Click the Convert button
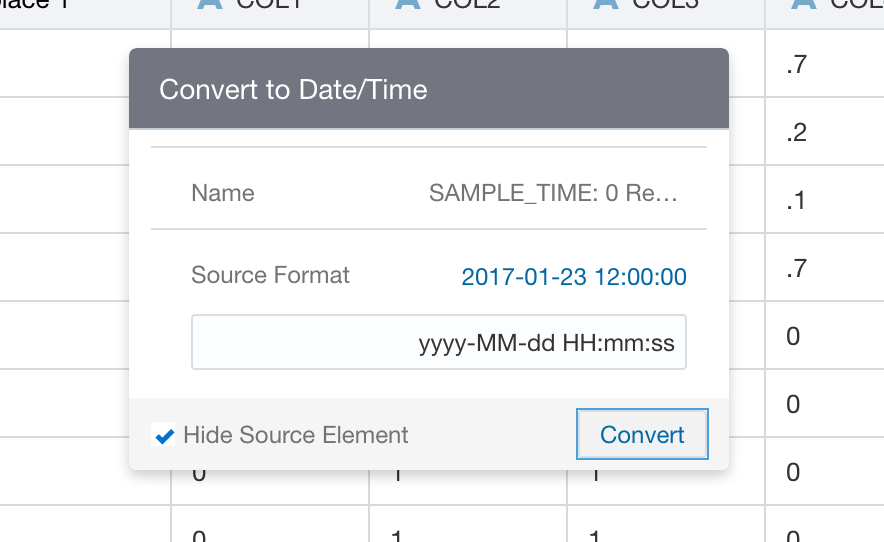This screenshot has width=884, height=542. pyautogui.click(x=642, y=434)
